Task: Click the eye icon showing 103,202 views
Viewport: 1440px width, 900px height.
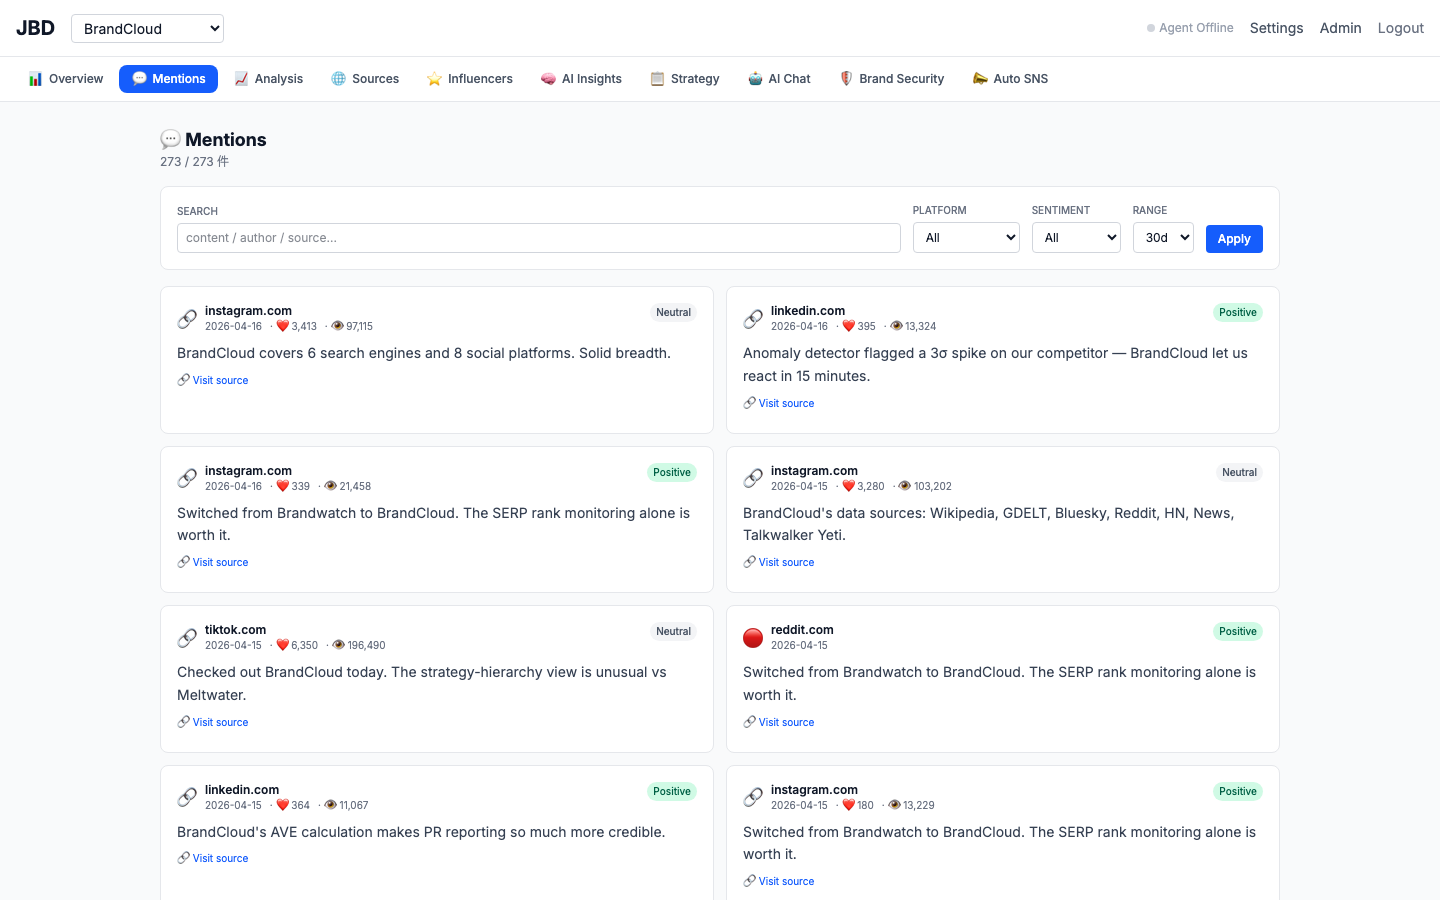Action: pos(904,486)
